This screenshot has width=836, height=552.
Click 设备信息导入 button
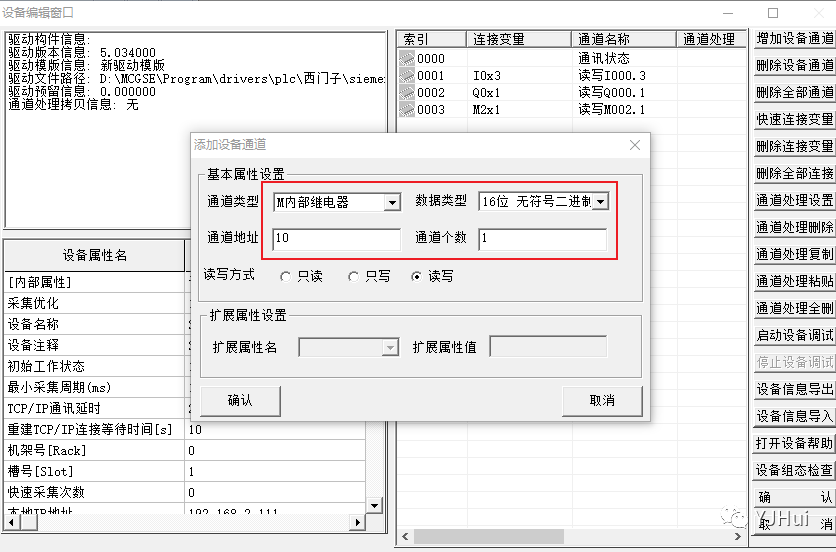tap(794, 416)
